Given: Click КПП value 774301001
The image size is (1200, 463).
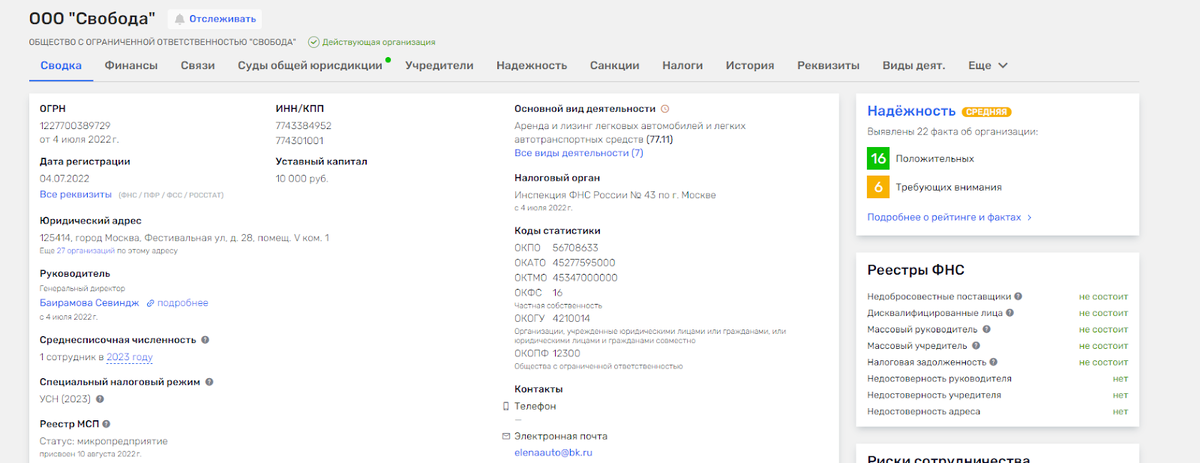Looking at the screenshot, I should coord(300,141).
